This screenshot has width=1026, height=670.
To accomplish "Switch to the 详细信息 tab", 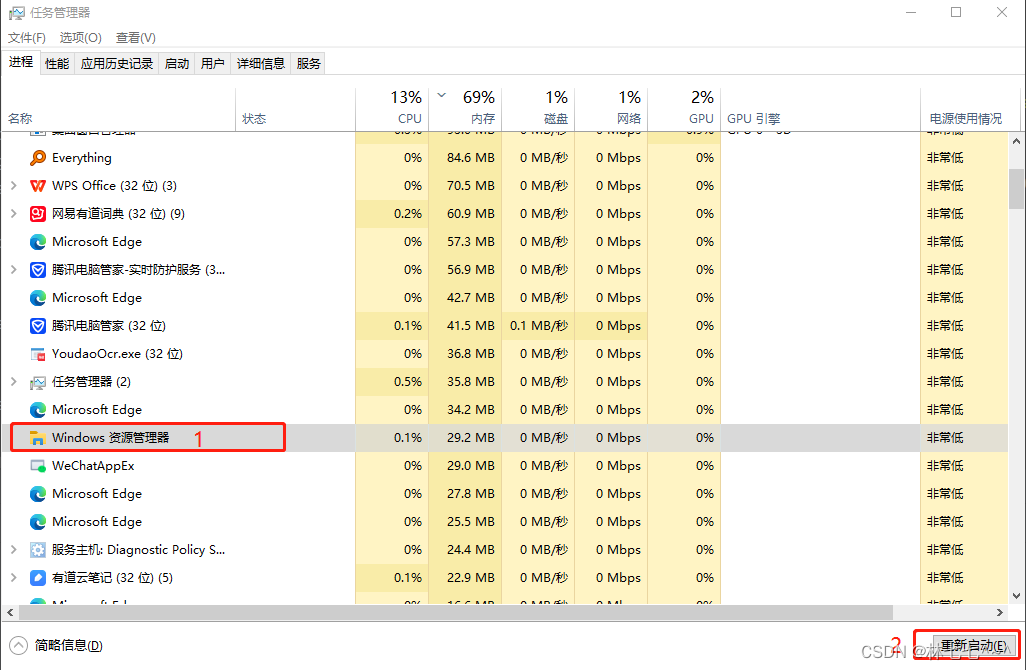I will [260, 63].
